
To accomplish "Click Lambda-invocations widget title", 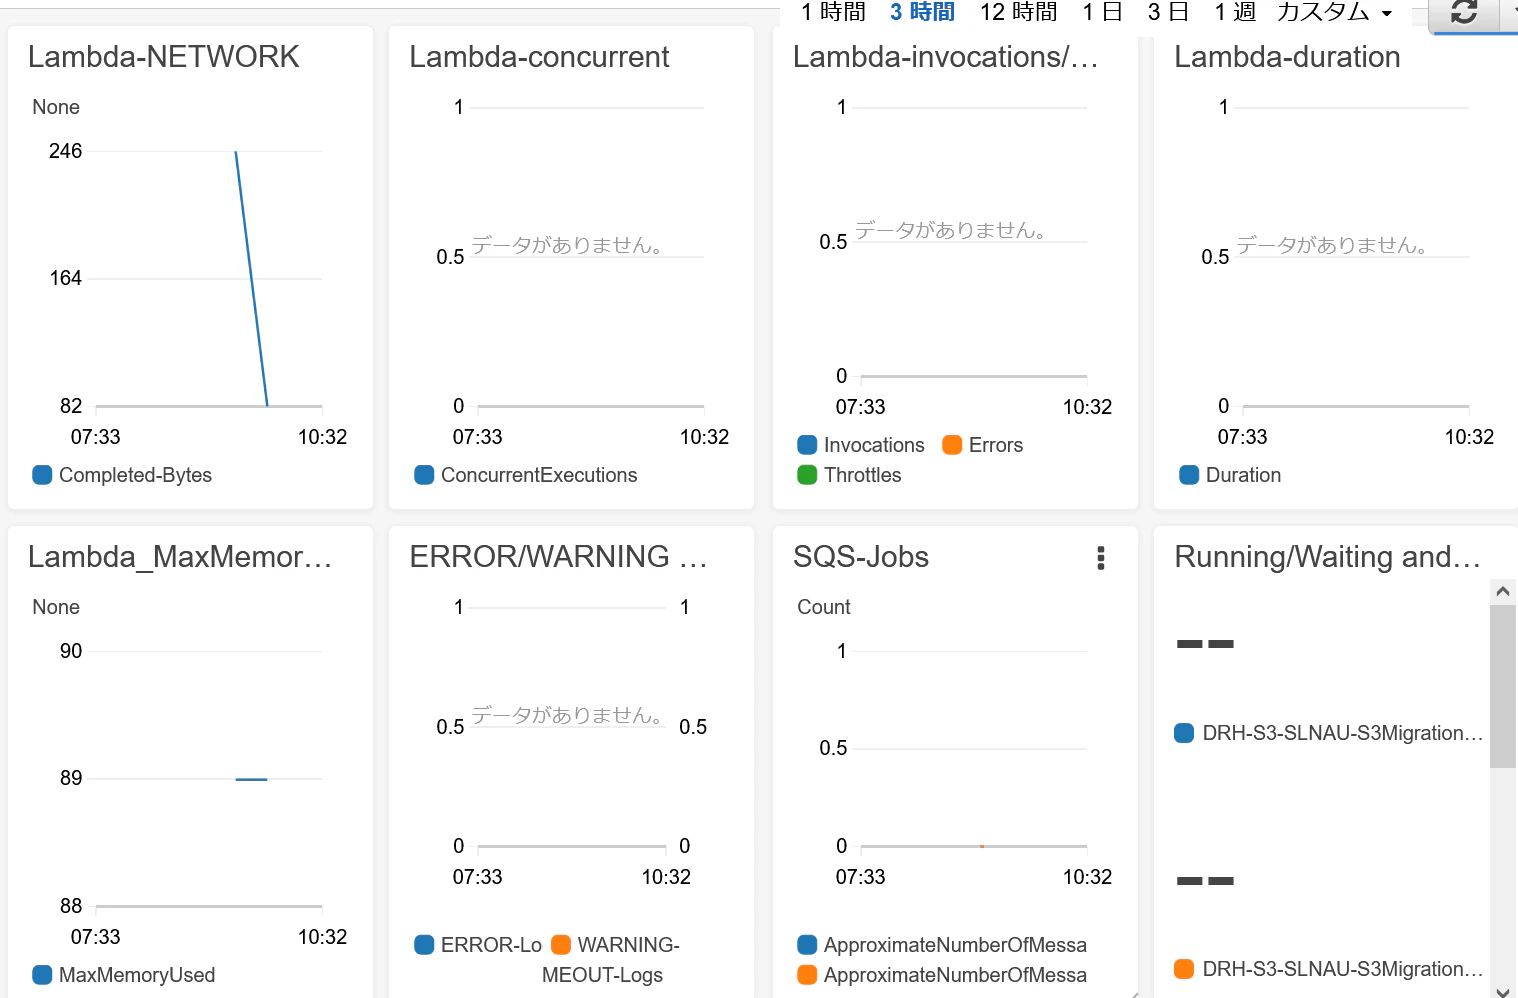I will click(x=945, y=57).
